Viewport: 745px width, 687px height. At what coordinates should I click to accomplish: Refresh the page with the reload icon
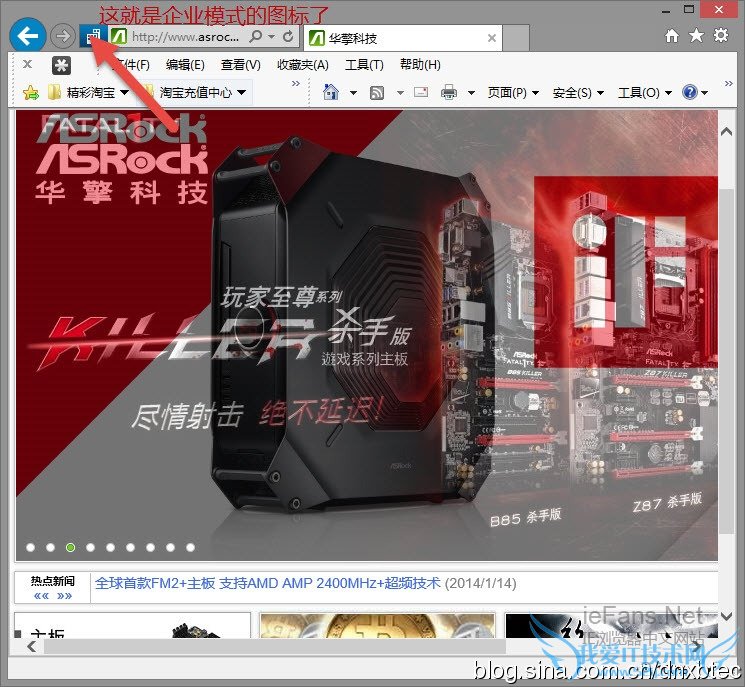[x=287, y=36]
